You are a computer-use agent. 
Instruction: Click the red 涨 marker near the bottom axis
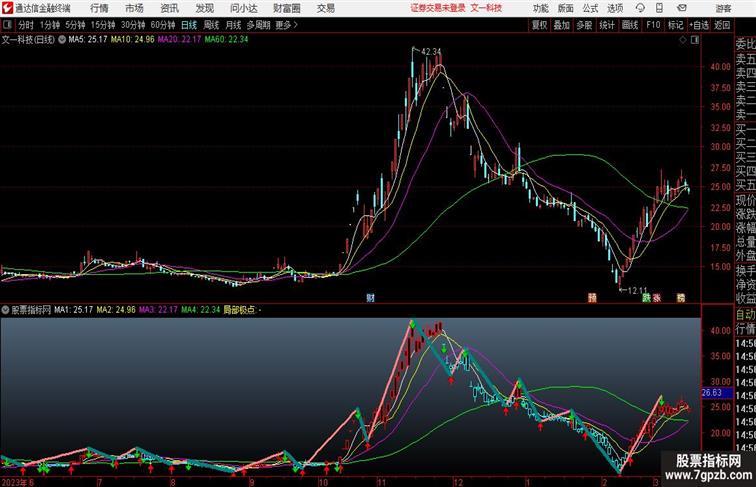(x=657, y=298)
